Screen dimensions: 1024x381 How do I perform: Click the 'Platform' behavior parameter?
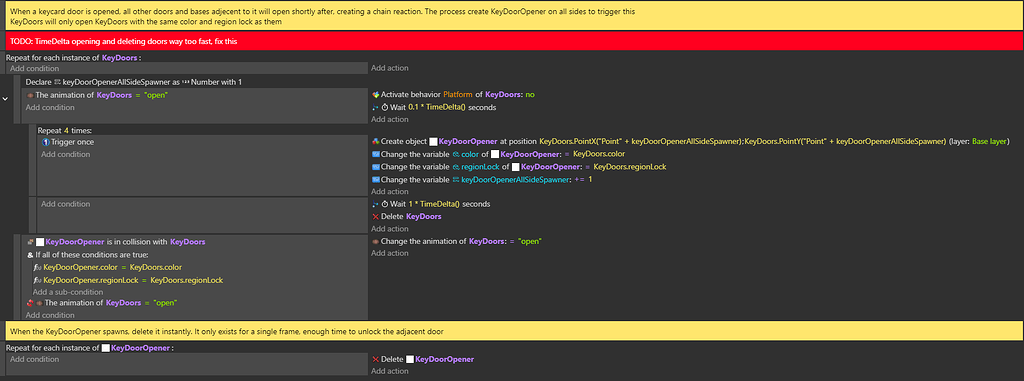tap(458, 95)
